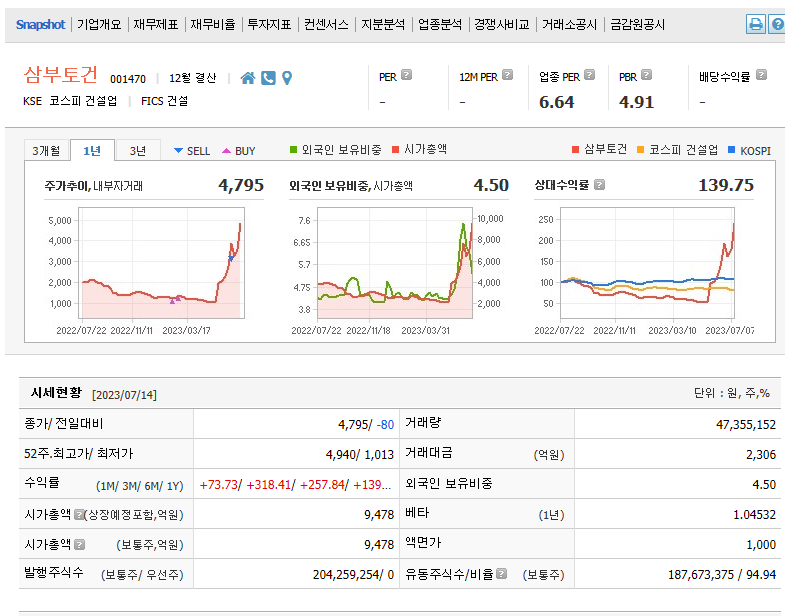Click stock code 001470
The image size is (785, 616).
coord(128,79)
